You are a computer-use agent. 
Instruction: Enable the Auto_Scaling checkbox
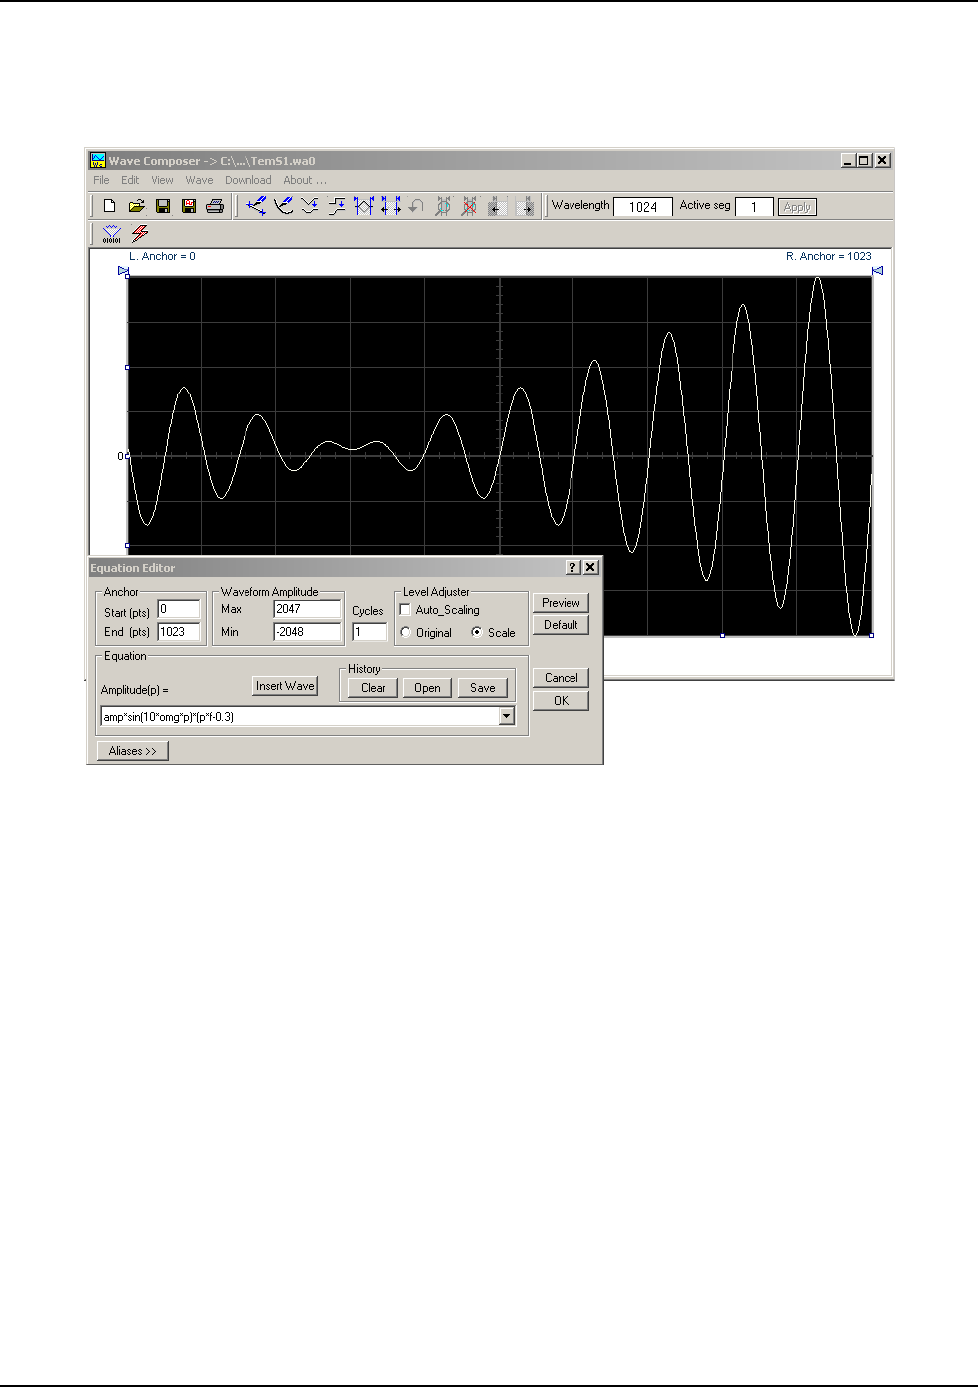[405, 610]
